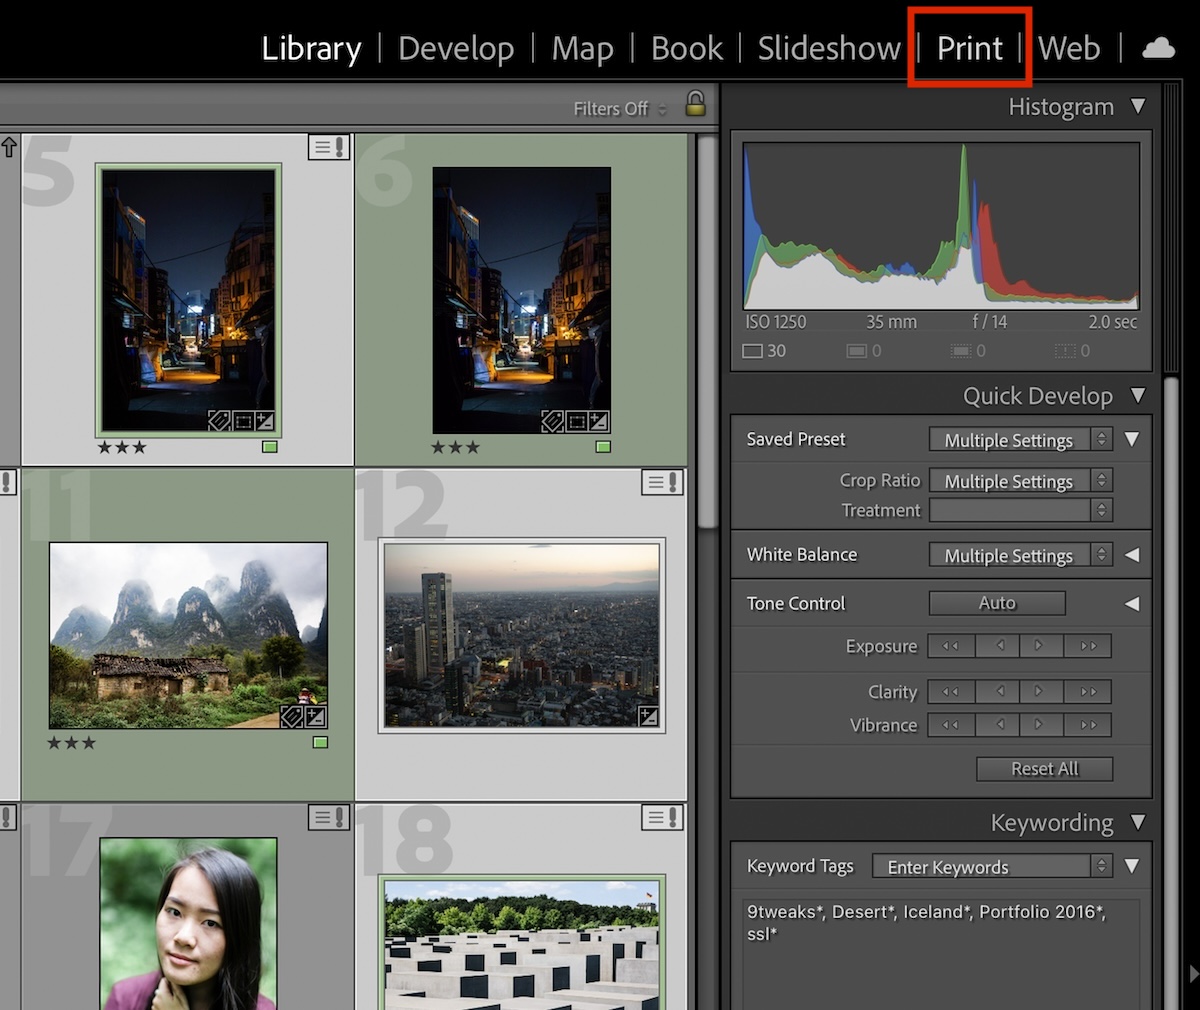Toggle the three-star rating on photo 5
The width and height of the screenshot is (1200, 1010).
pyautogui.click(x=121, y=448)
